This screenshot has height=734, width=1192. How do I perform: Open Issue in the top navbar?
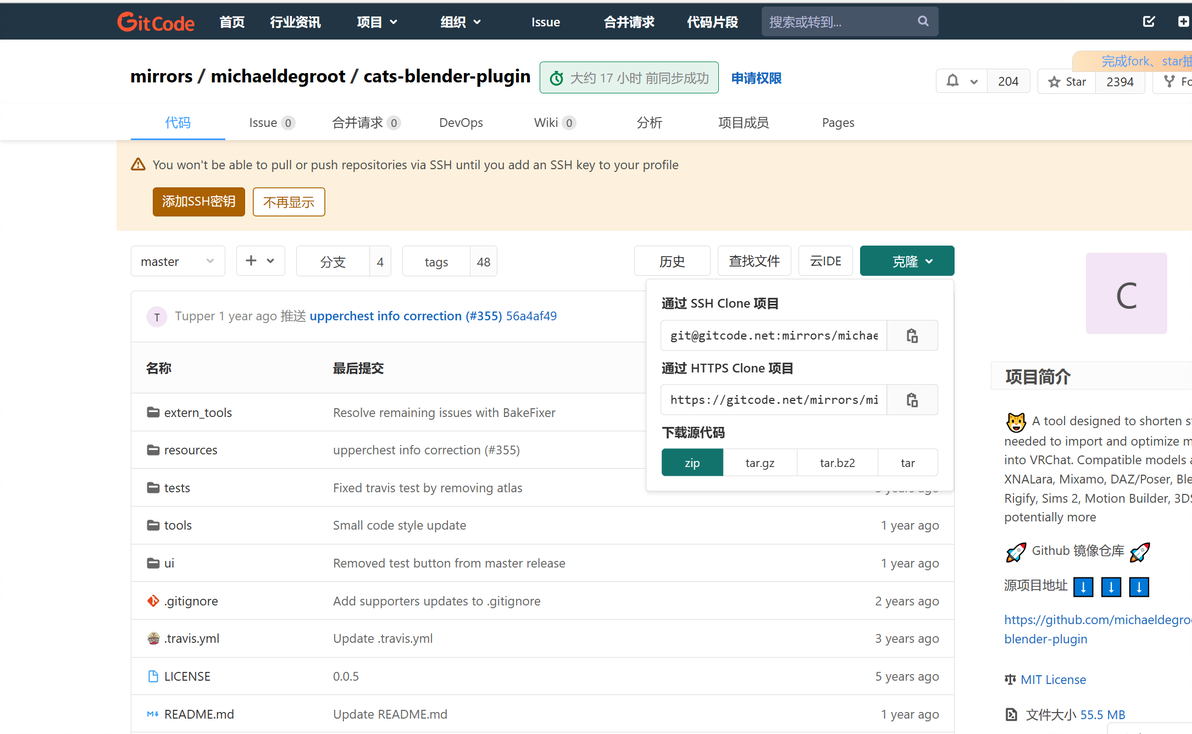[x=546, y=22]
